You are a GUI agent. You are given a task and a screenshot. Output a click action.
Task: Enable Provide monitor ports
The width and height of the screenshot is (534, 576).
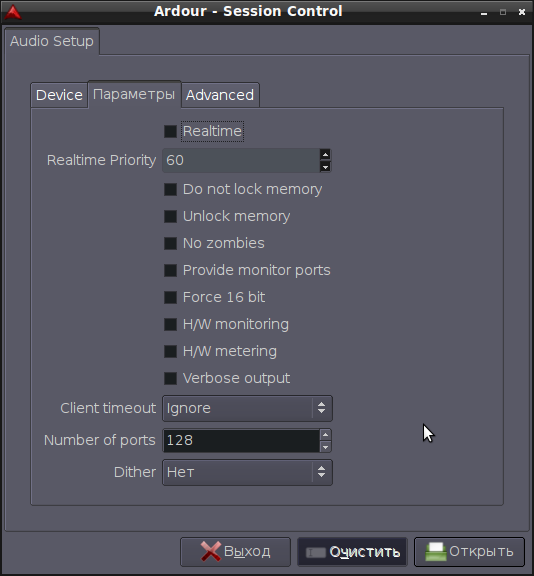(170, 270)
